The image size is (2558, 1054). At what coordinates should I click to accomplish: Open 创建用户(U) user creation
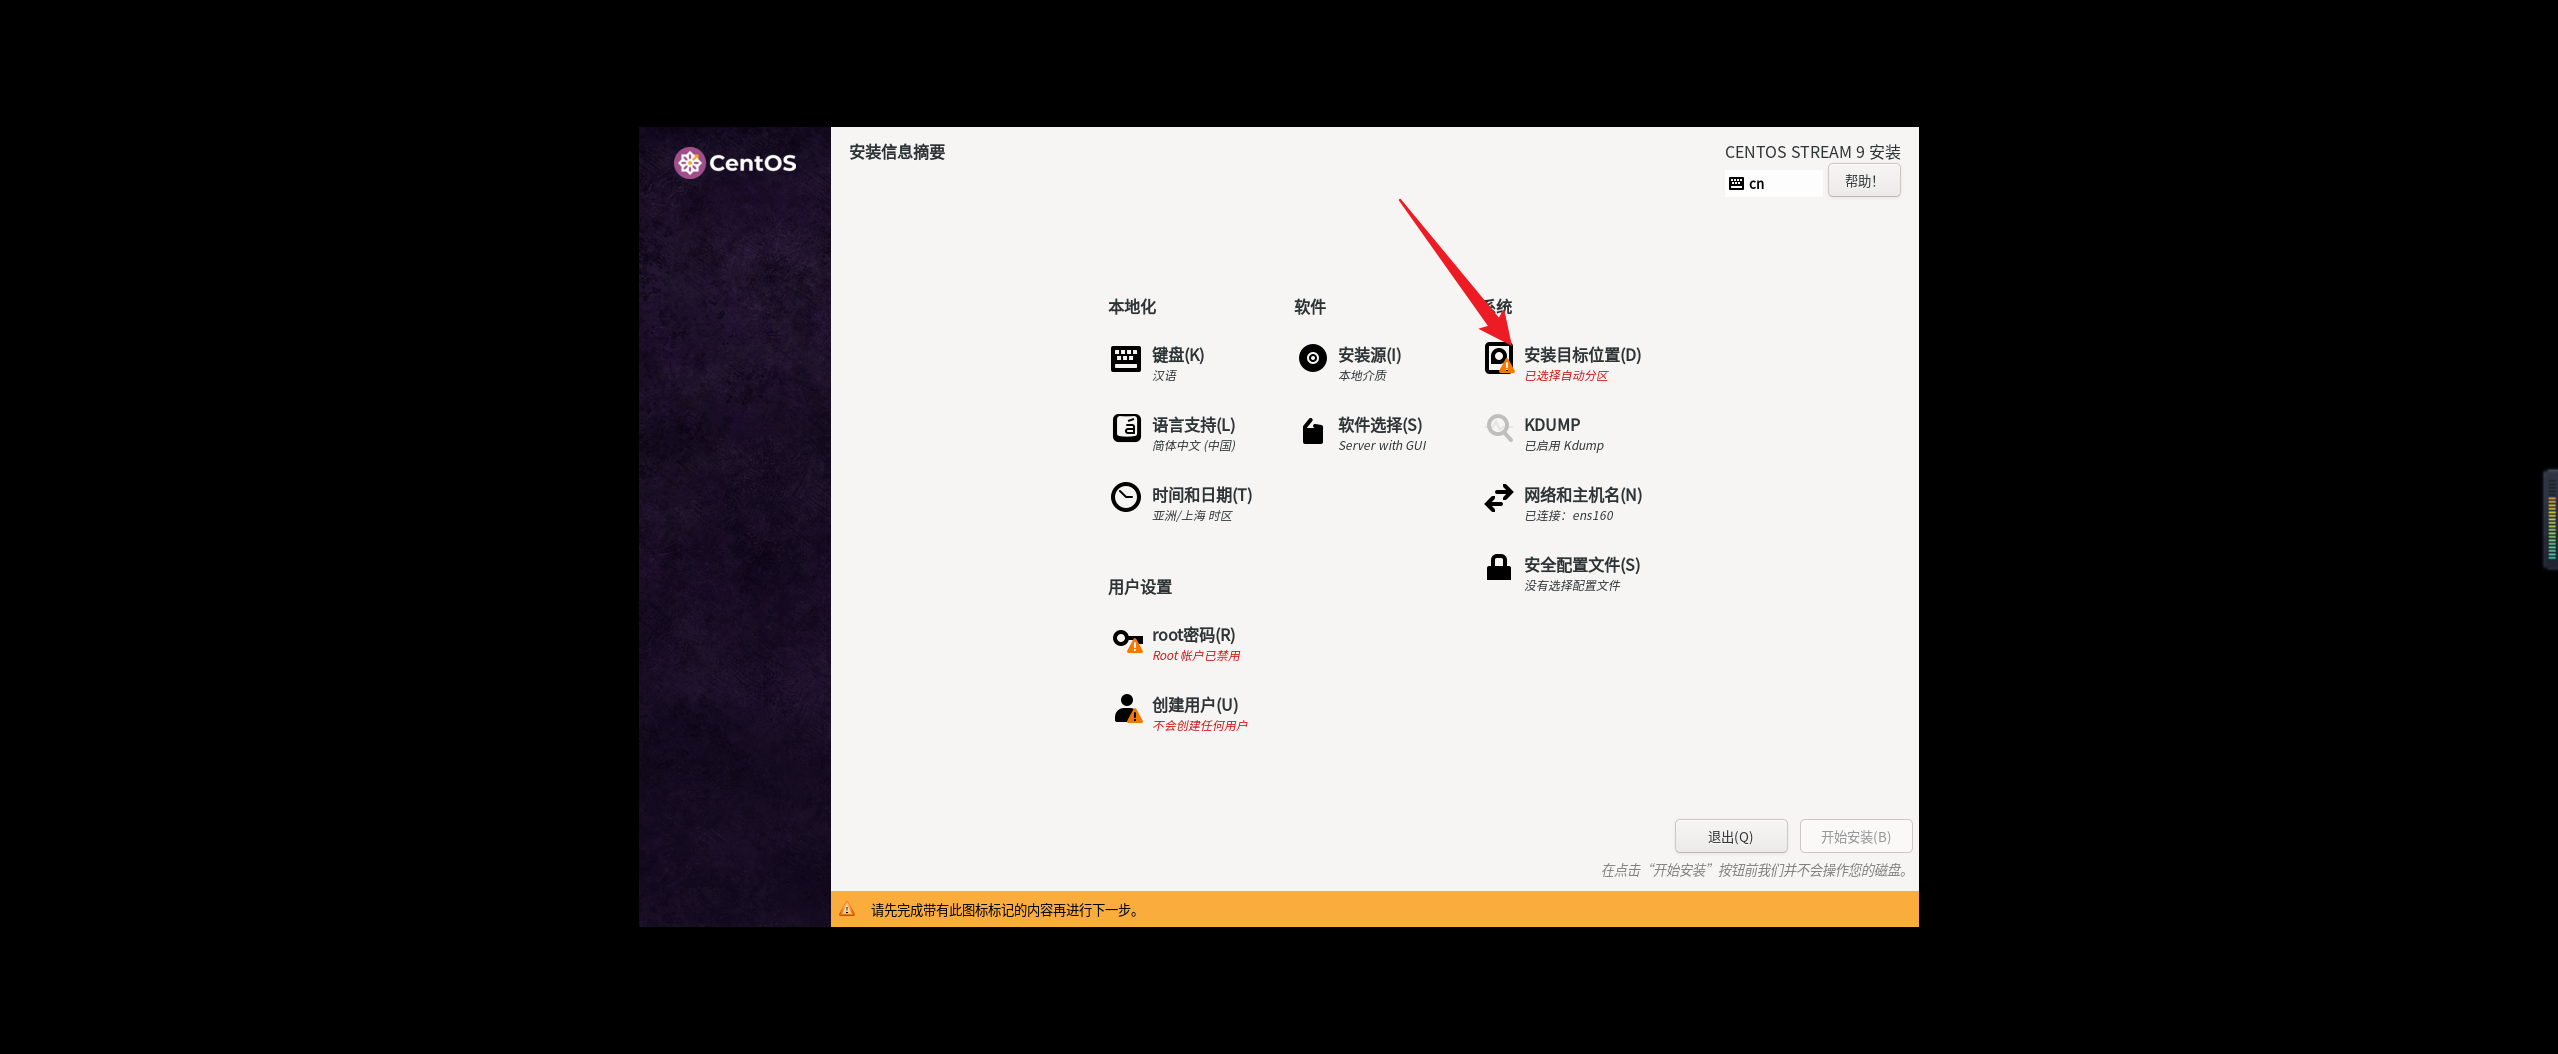tap(1195, 705)
